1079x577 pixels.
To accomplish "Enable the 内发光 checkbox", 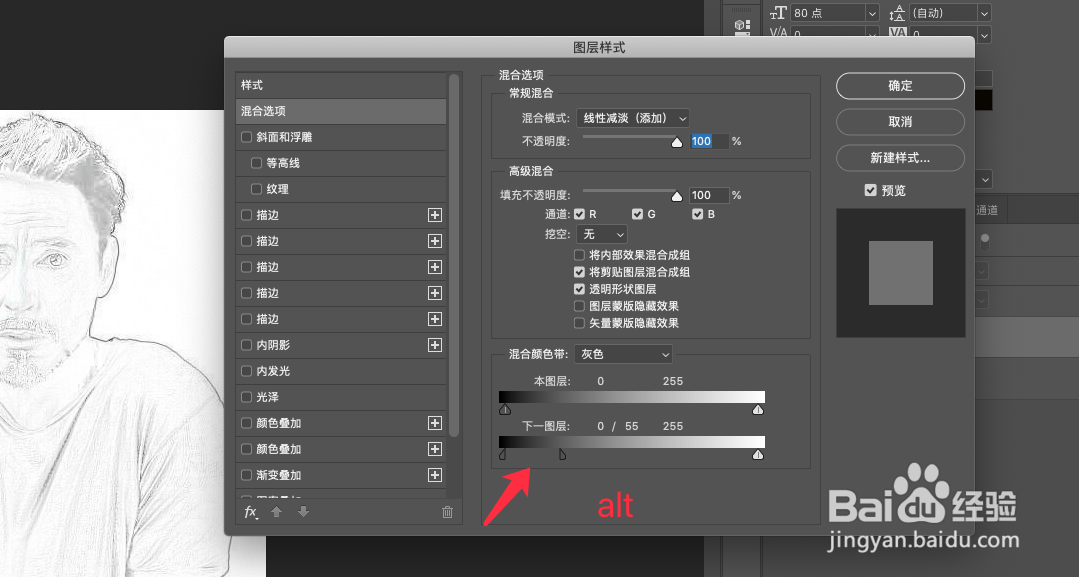I will (x=246, y=371).
